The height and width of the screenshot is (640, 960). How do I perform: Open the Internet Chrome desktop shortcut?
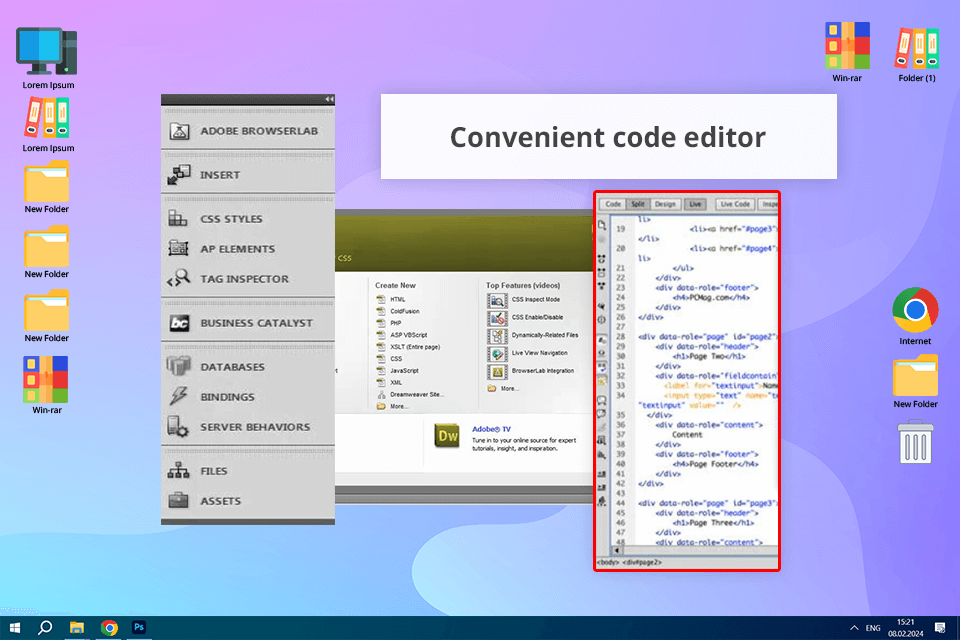click(x=915, y=316)
